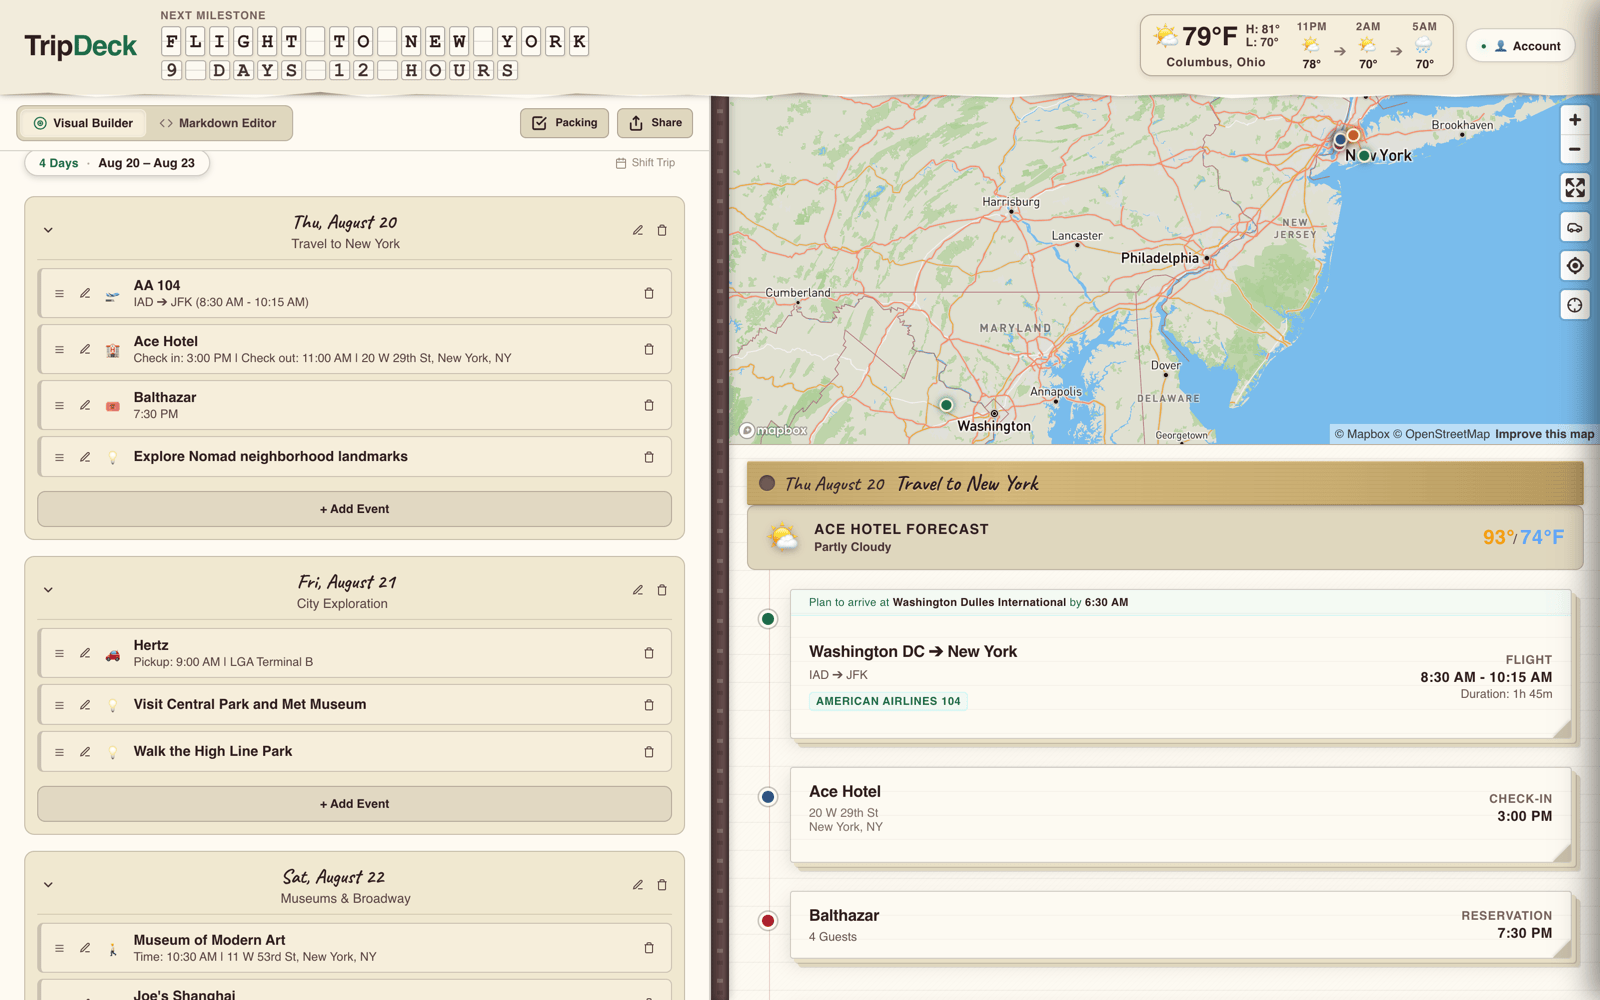Edit the AA 104 flight event
This screenshot has width=1600, height=1000.
point(85,293)
